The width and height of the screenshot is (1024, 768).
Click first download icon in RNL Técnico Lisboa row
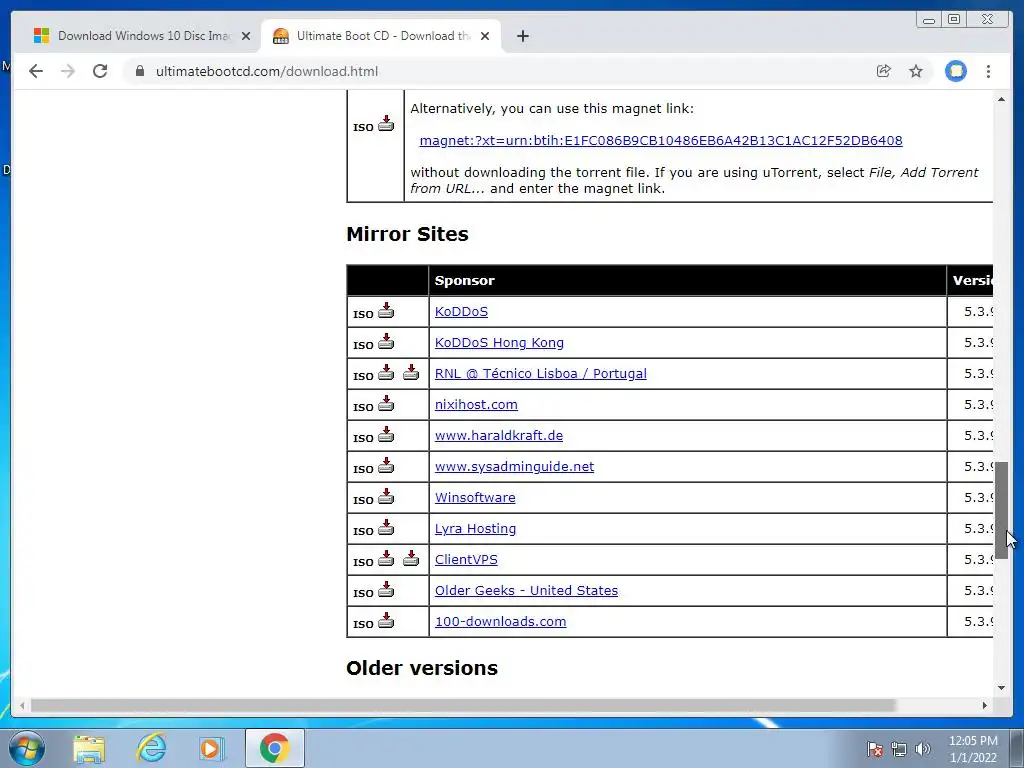[x=386, y=372]
